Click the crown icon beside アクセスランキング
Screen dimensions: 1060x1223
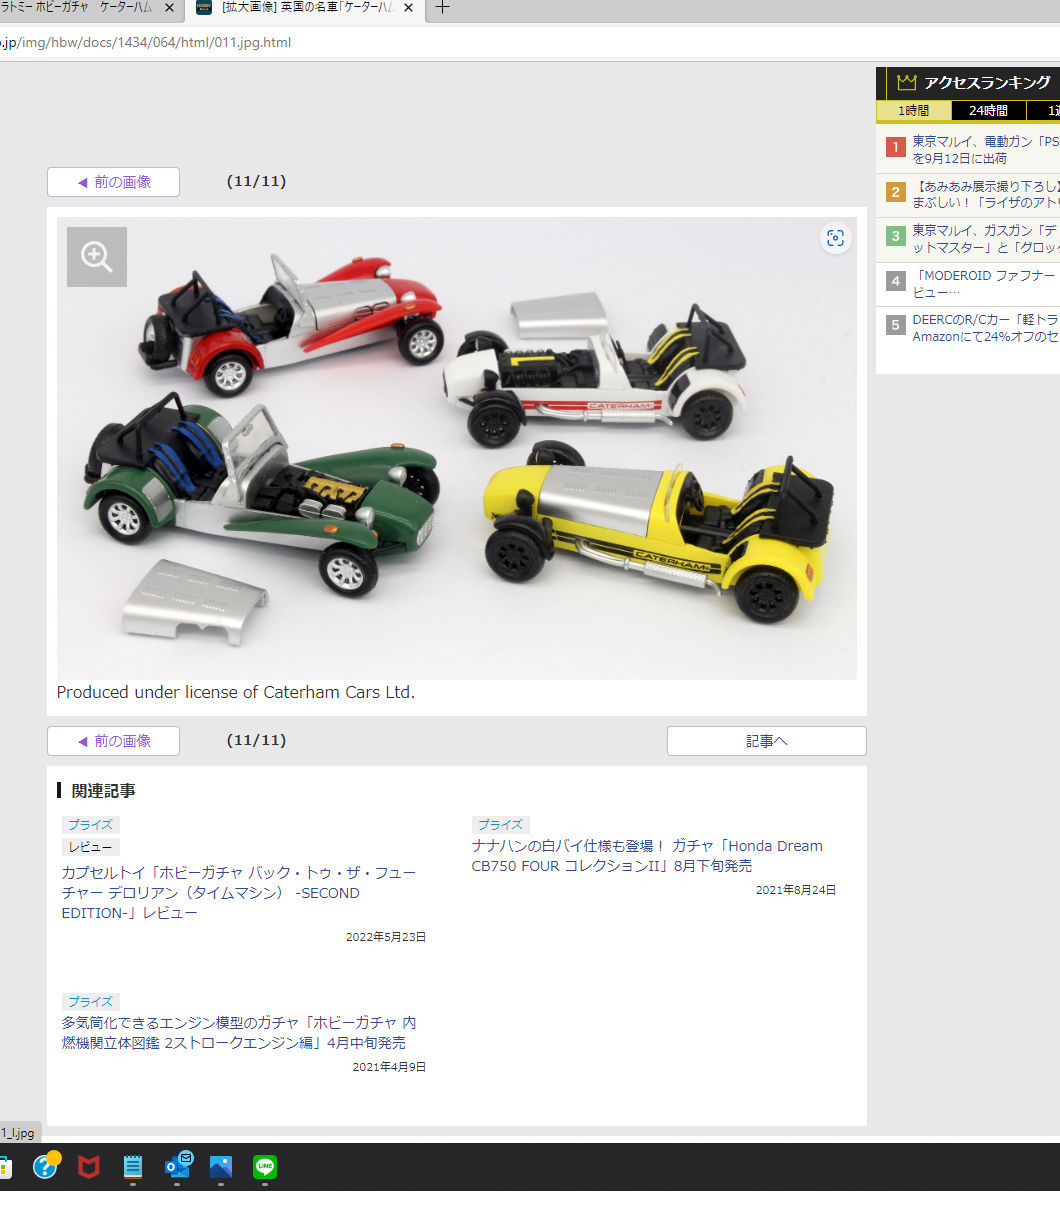907,82
